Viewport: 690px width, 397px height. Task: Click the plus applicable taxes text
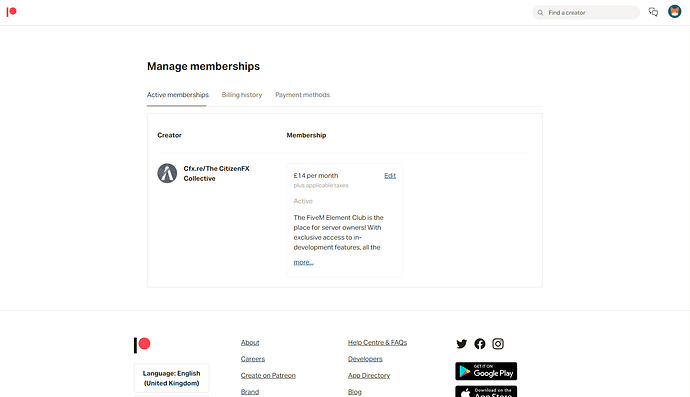pyautogui.click(x=321, y=186)
